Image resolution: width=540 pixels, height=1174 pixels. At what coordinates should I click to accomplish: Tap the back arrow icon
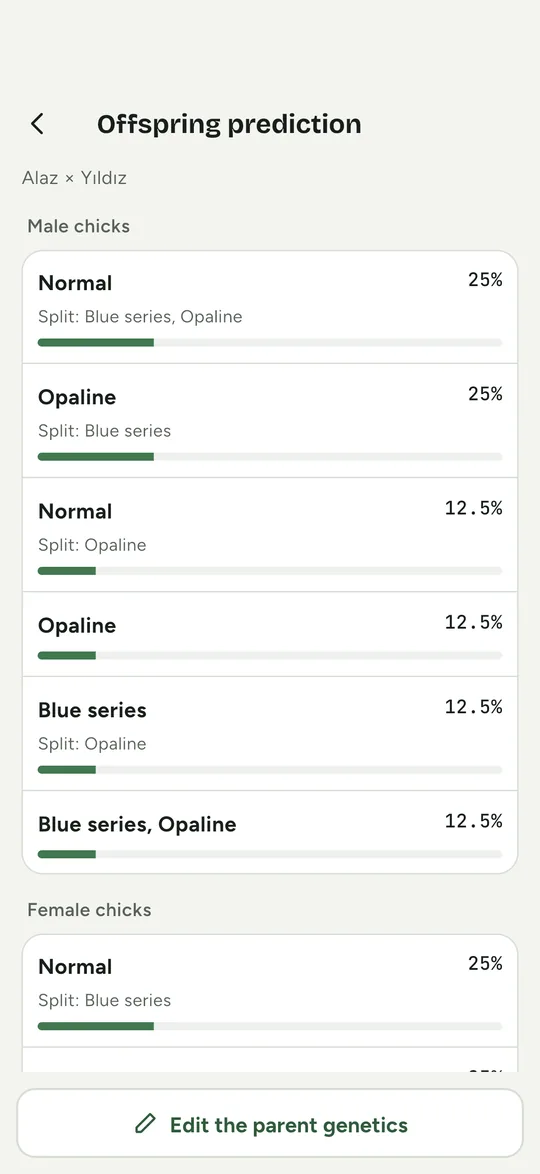click(x=37, y=124)
